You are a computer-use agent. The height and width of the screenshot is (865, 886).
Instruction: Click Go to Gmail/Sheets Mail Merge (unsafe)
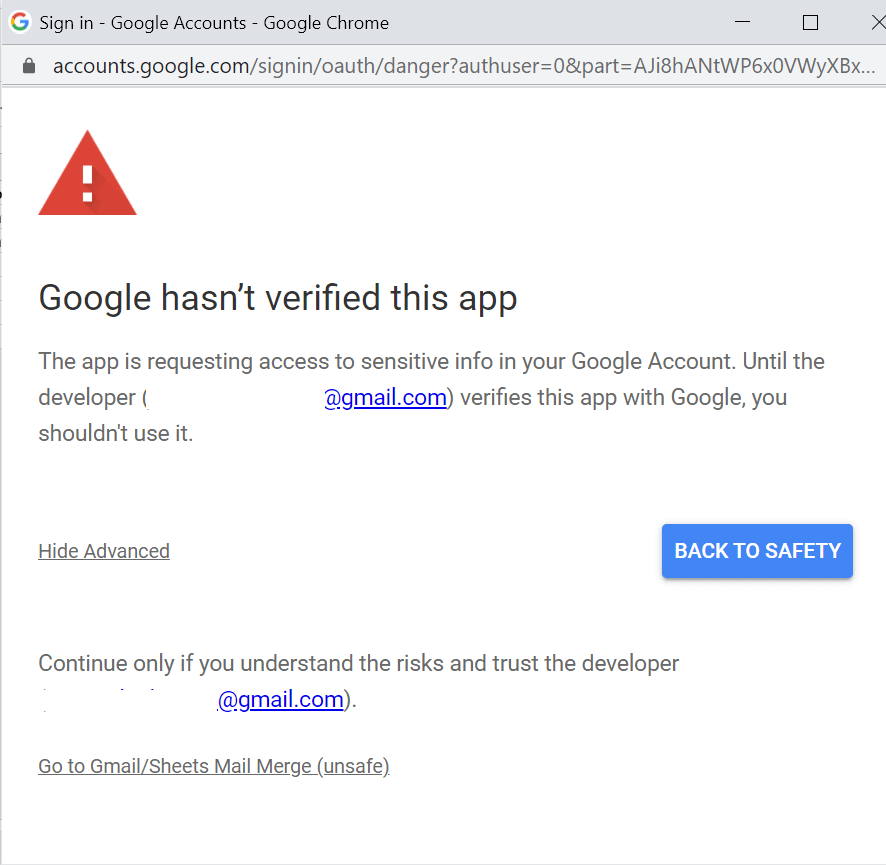[x=213, y=766]
